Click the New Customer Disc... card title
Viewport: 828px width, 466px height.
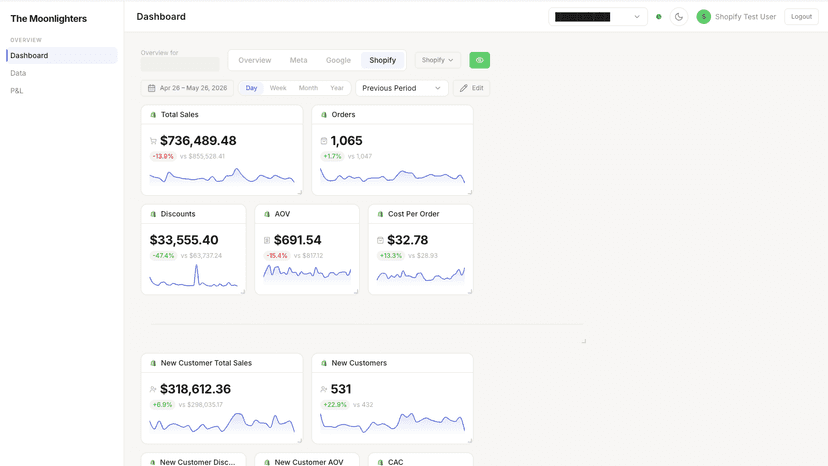pos(197,462)
